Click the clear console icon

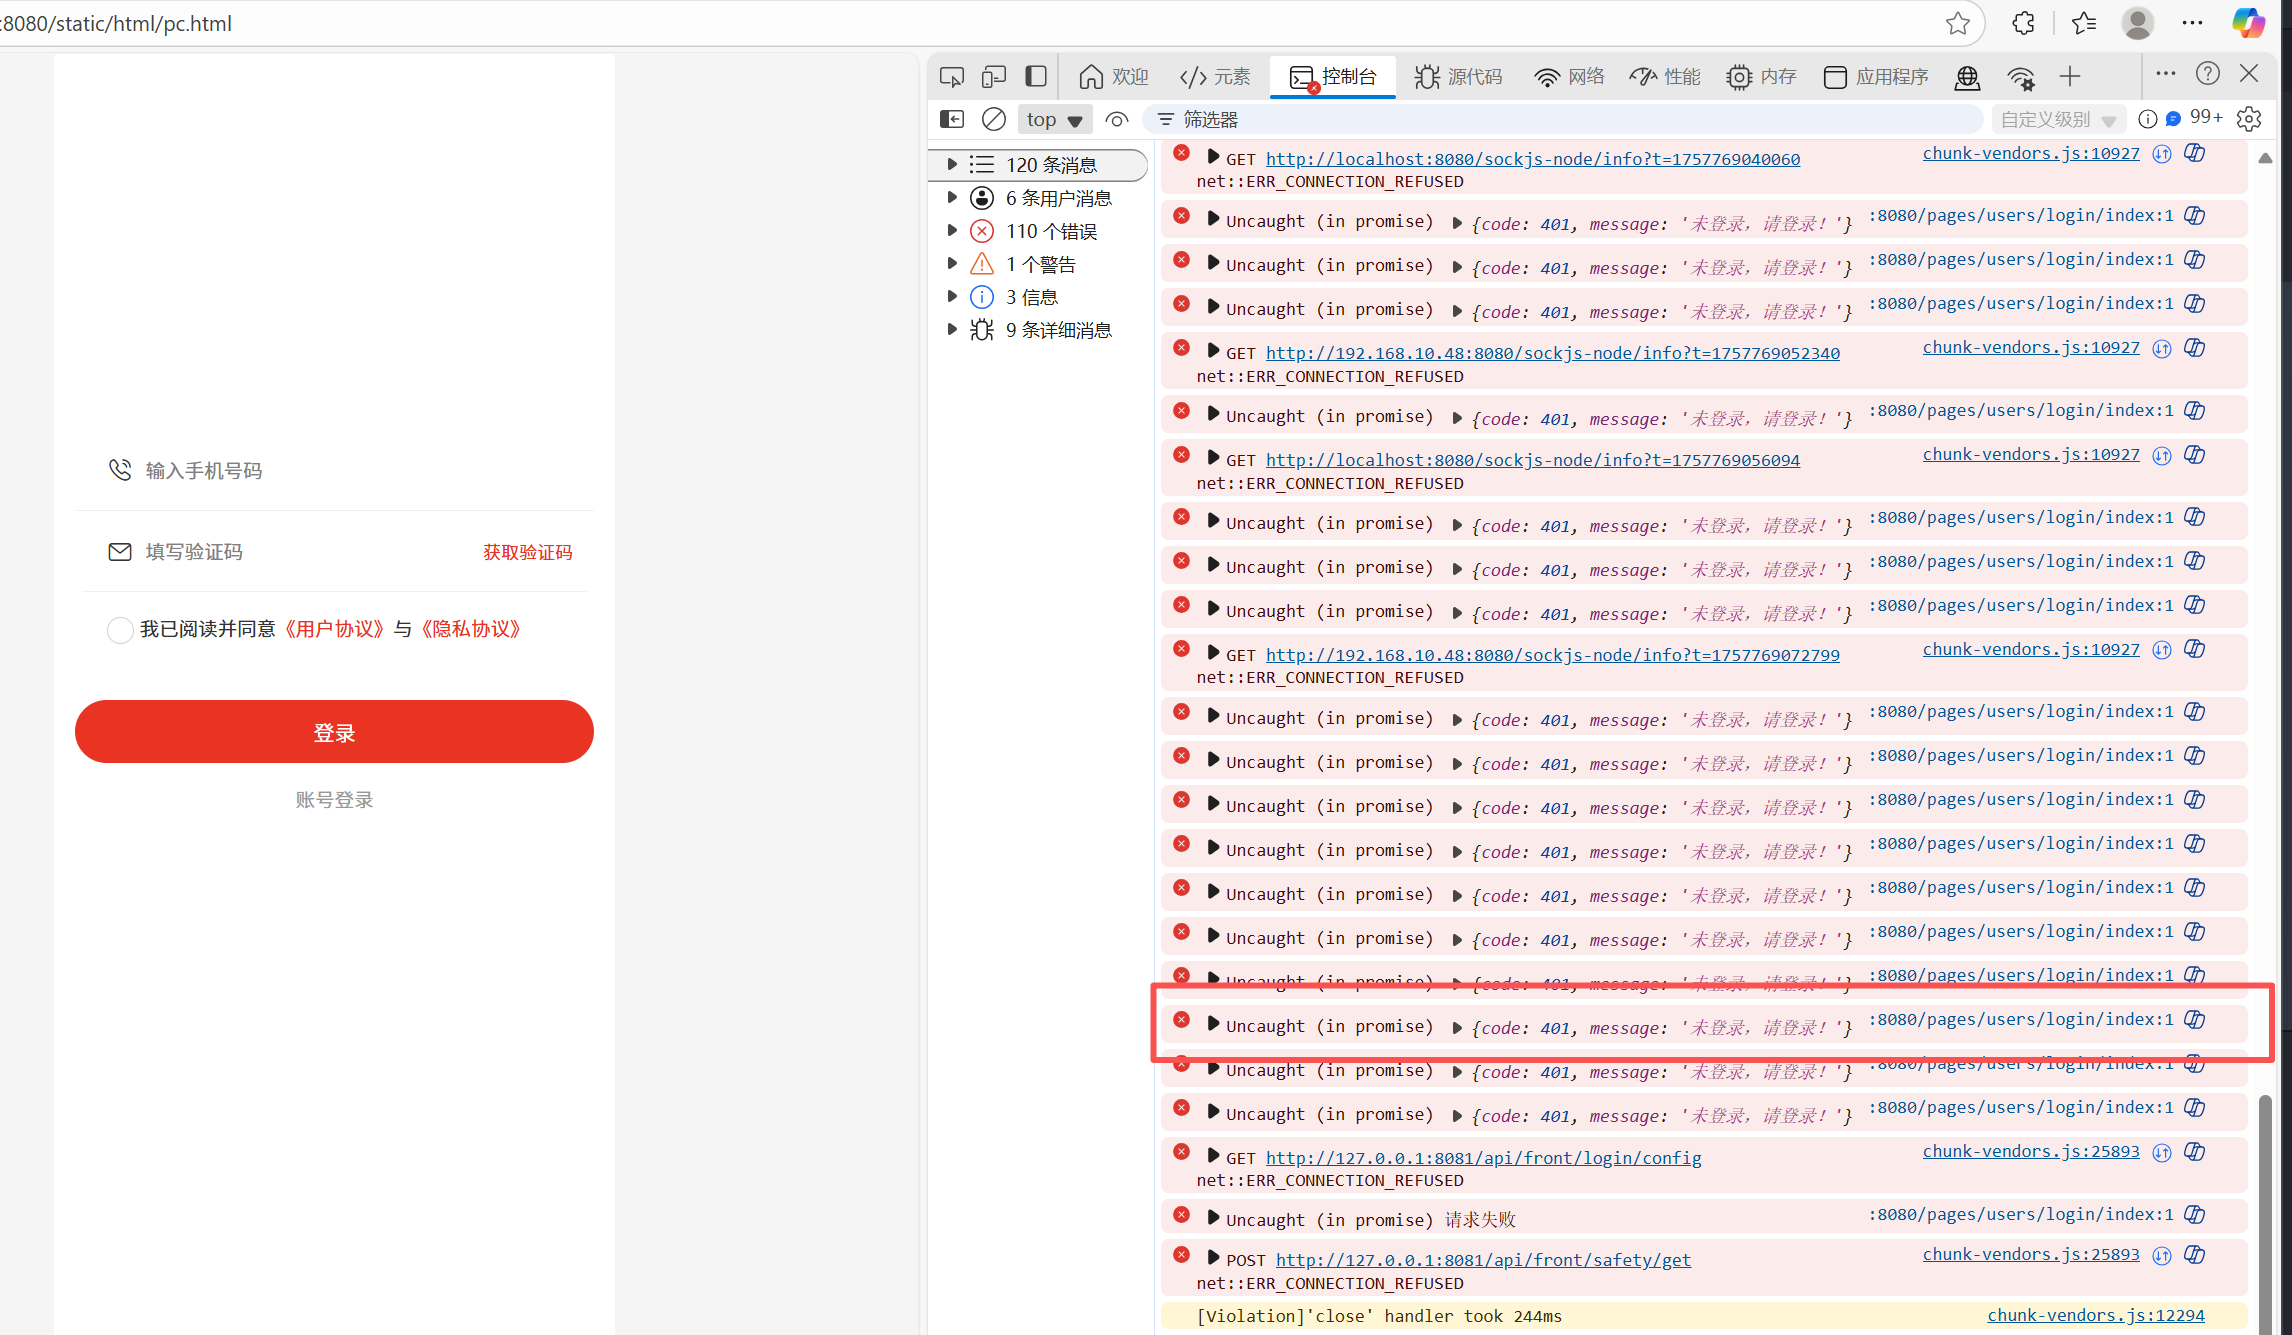pyautogui.click(x=993, y=119)
